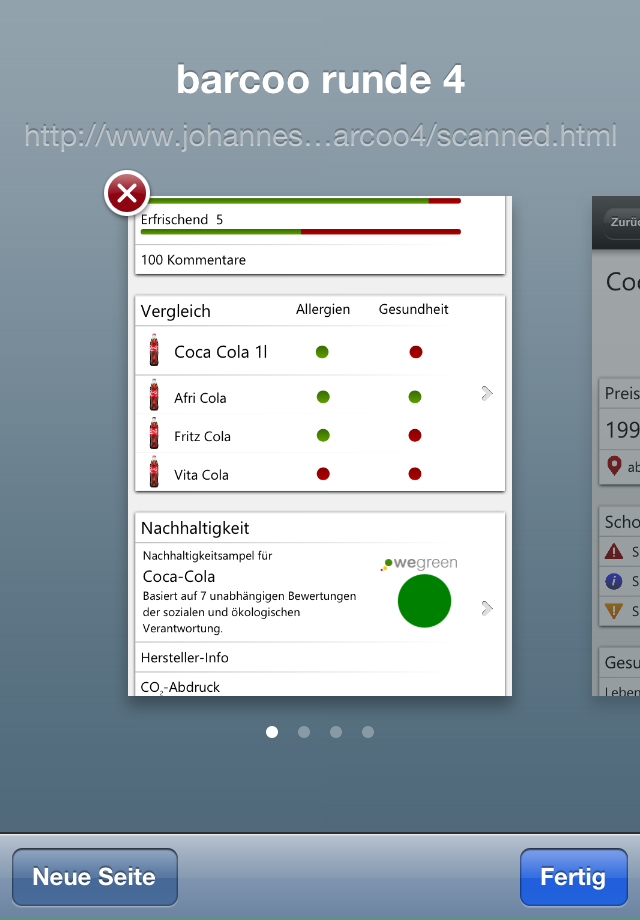Screen dimensions: 640x920
Task: Click Afri Cola green Gesundheit dot
Action: pos(415,397)
